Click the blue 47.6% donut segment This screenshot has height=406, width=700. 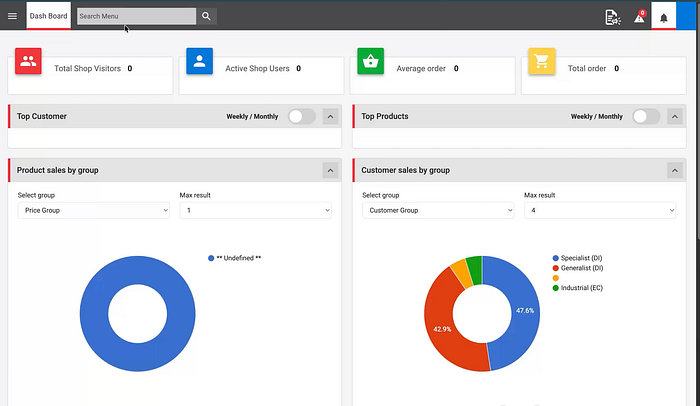[525, 310]
